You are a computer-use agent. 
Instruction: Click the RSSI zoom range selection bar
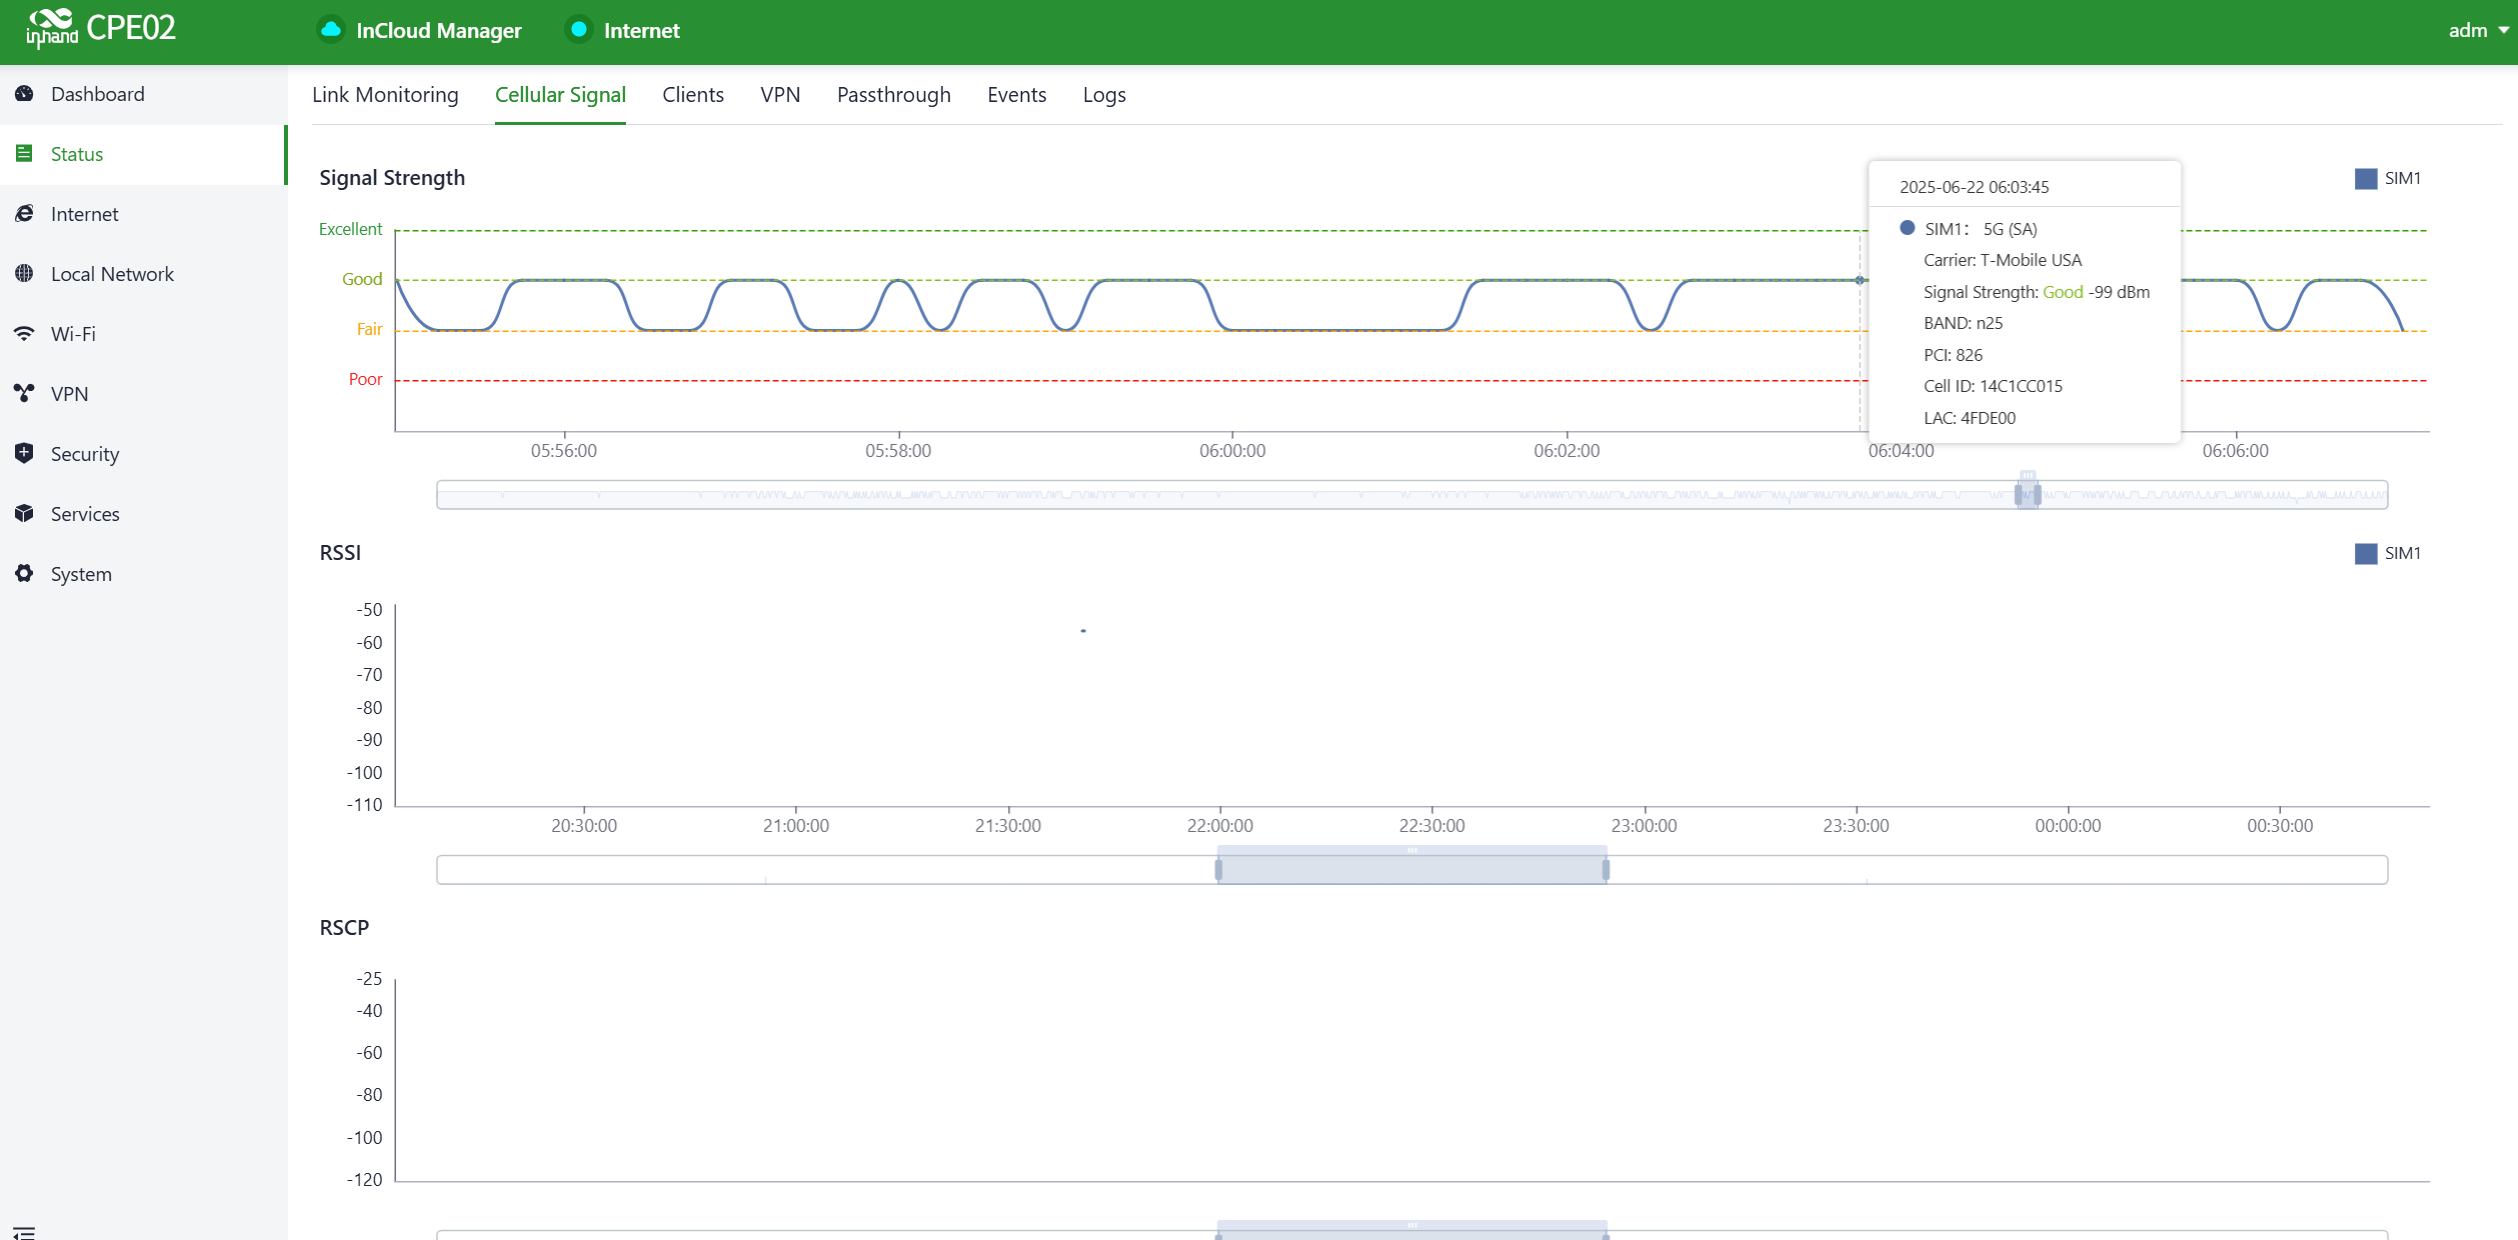coord(1411,870)
